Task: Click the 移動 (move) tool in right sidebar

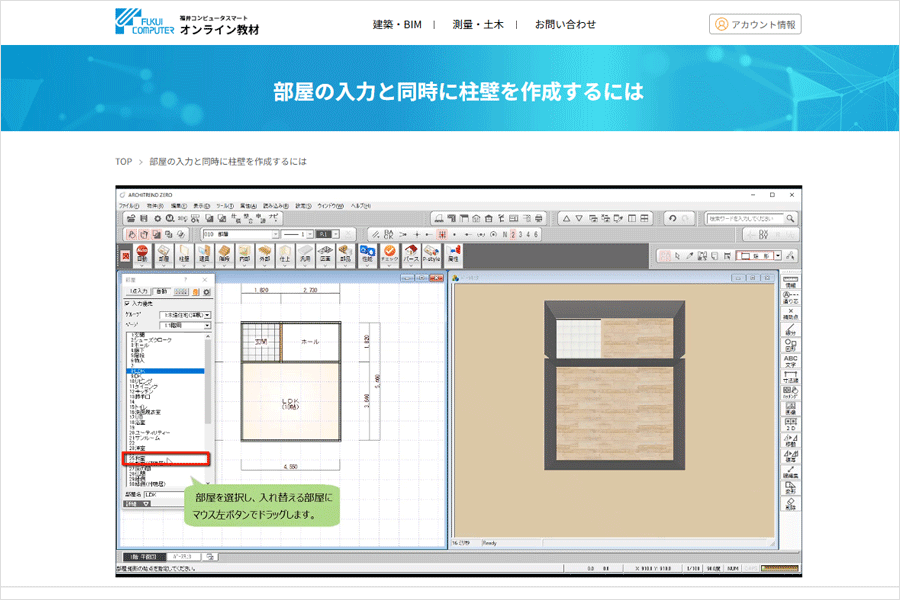Action: coord(790,443)
